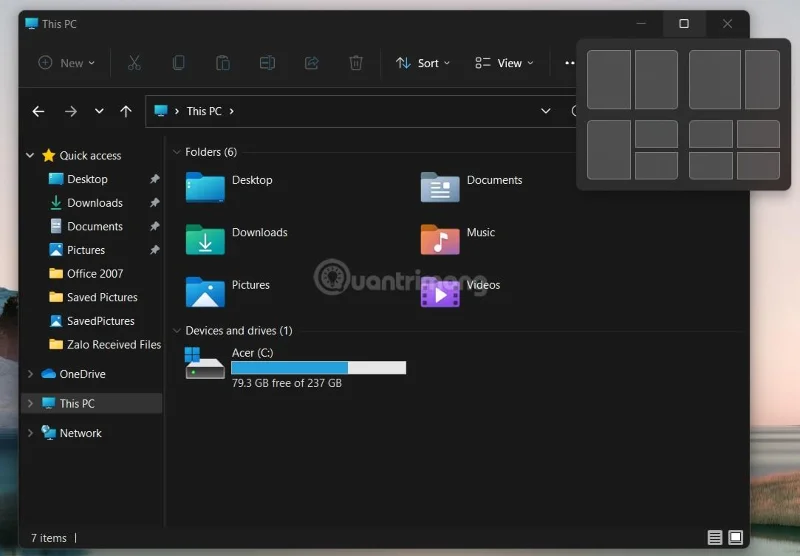800x556 pixels.
Task: Select Office 2007 folder in sidebar
Action: click(95, 273)
